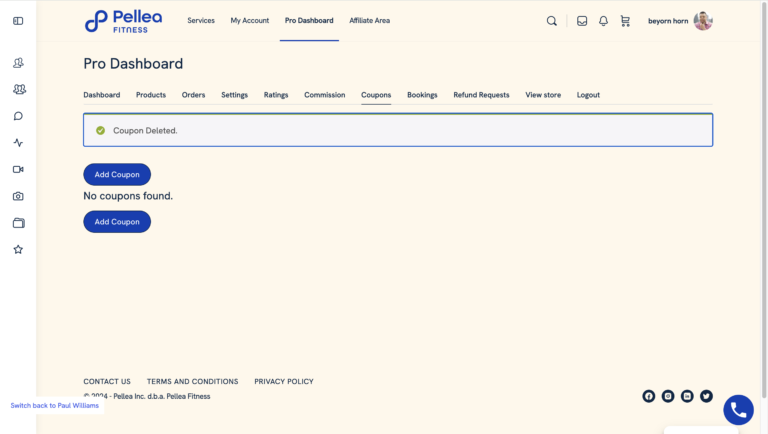Open the star icon in sidebar
Screen dimensions: 768x434
18,249
